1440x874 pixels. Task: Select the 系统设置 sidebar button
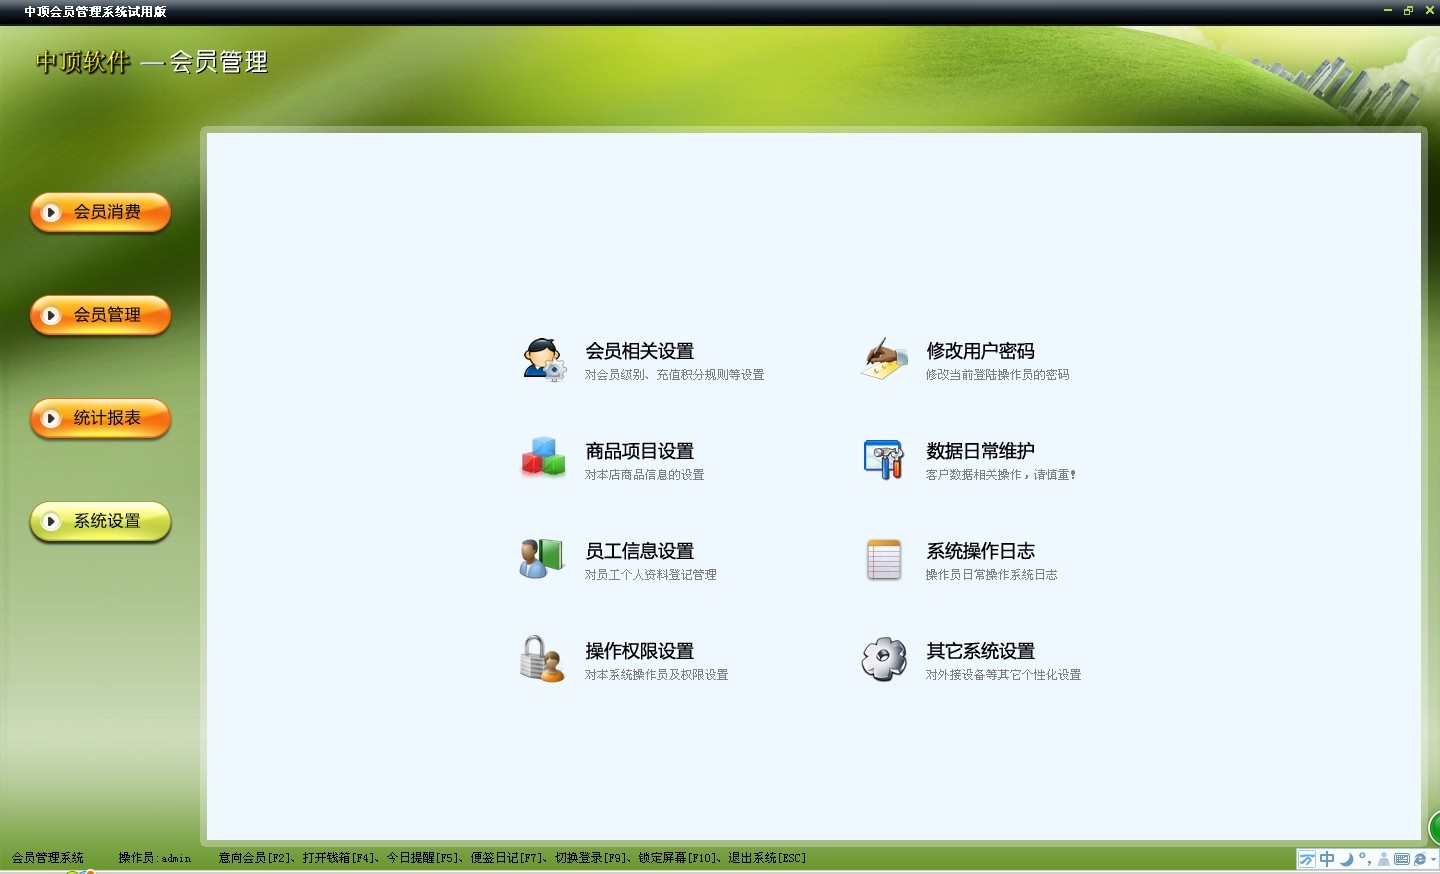pyautogui.click(x=100, y=521)
